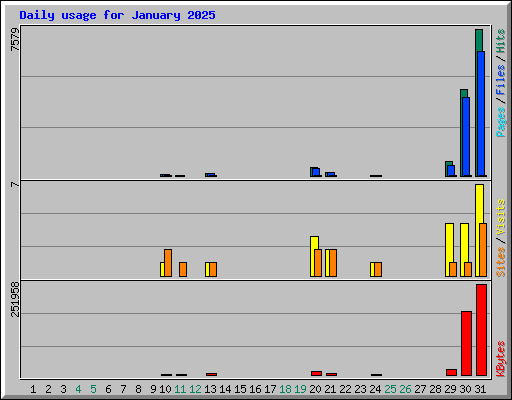The width and height of the screenshot is (512, 400).
Task: Click green weekend day label 11
Action: coord(180,389)
